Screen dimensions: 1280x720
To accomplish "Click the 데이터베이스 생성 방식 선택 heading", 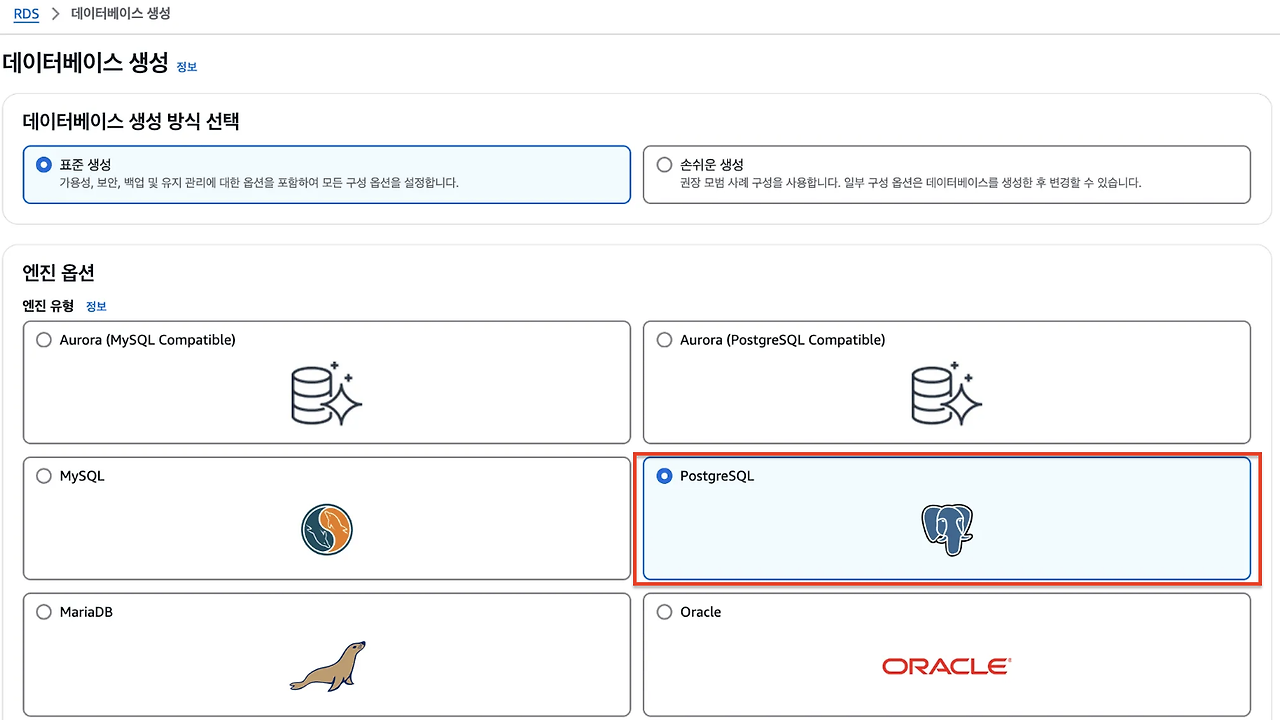I will (131, 122).
